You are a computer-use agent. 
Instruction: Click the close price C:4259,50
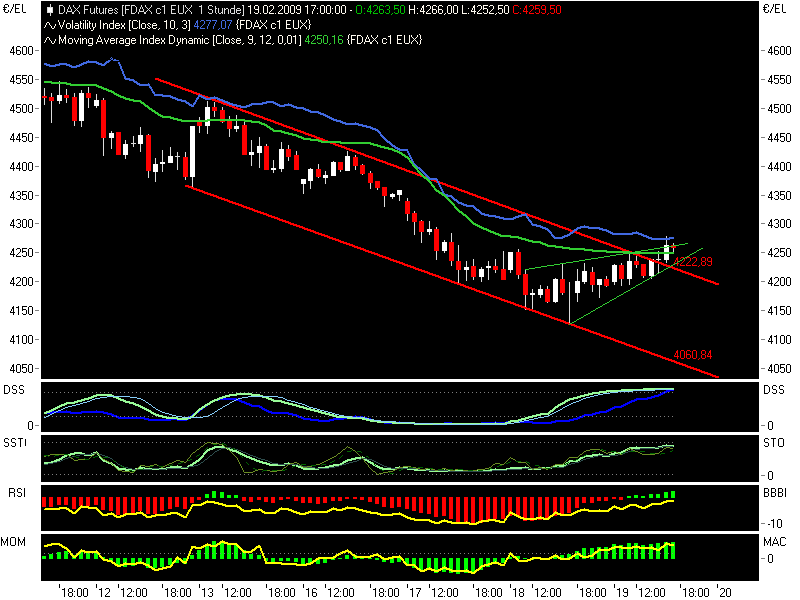537,10
